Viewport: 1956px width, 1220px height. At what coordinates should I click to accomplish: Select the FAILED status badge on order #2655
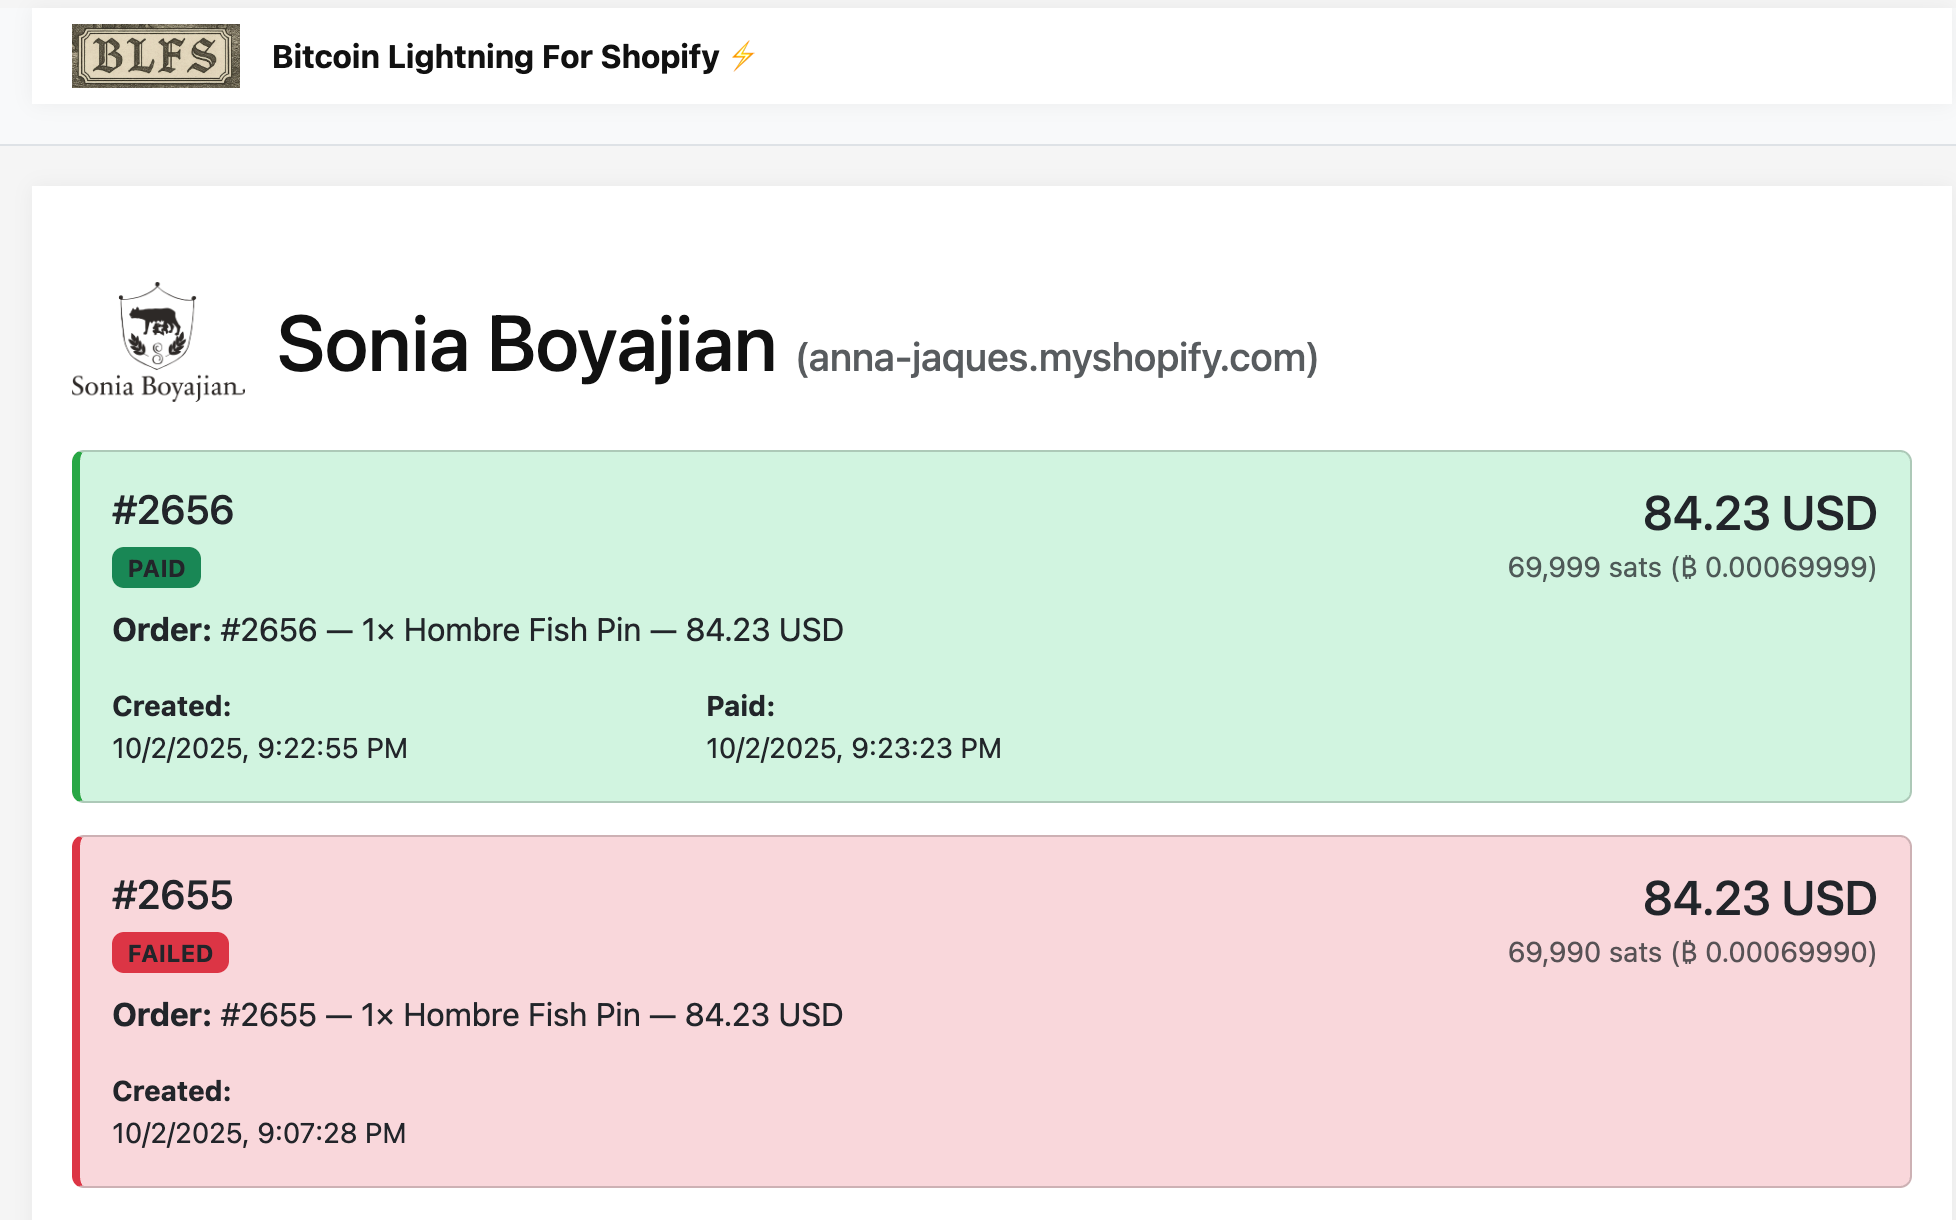pos(170,953)
